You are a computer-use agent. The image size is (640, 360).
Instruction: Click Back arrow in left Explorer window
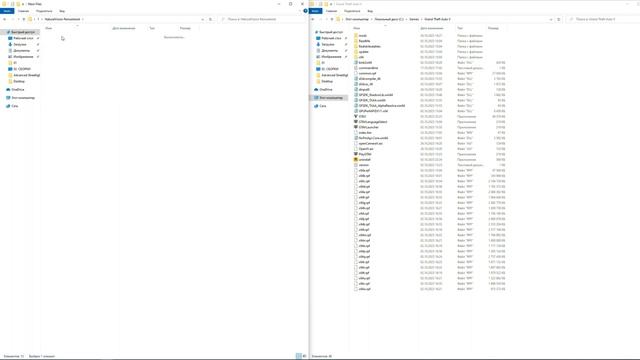tap(4, 19)
